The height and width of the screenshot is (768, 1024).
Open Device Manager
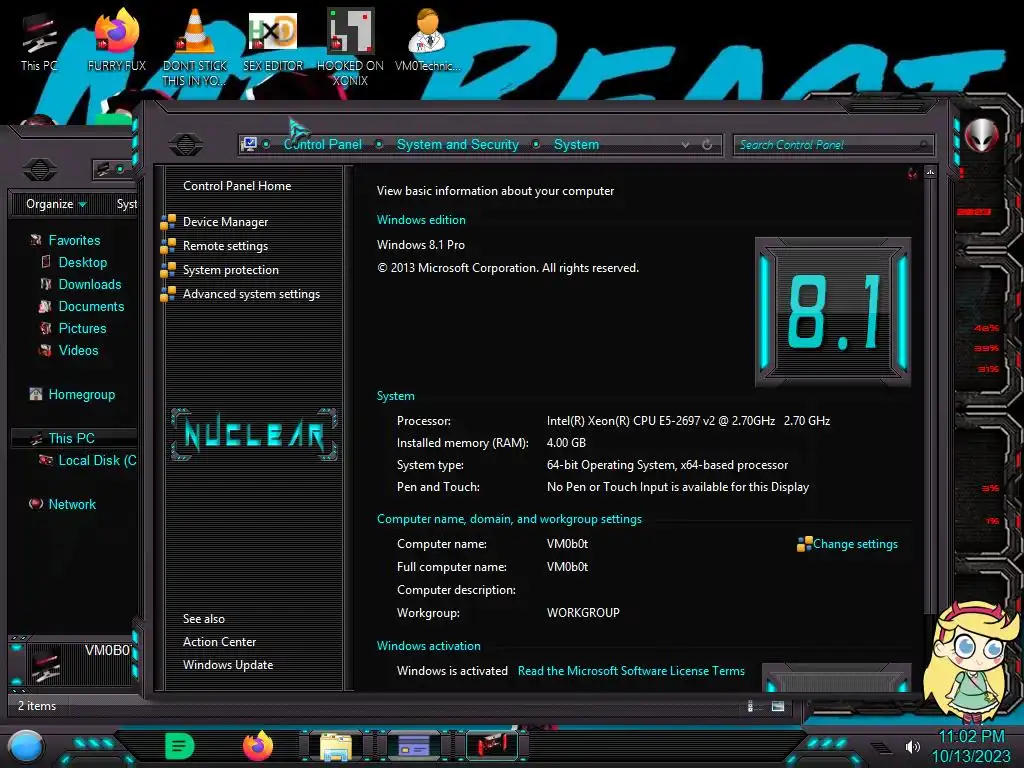[225, 222]
